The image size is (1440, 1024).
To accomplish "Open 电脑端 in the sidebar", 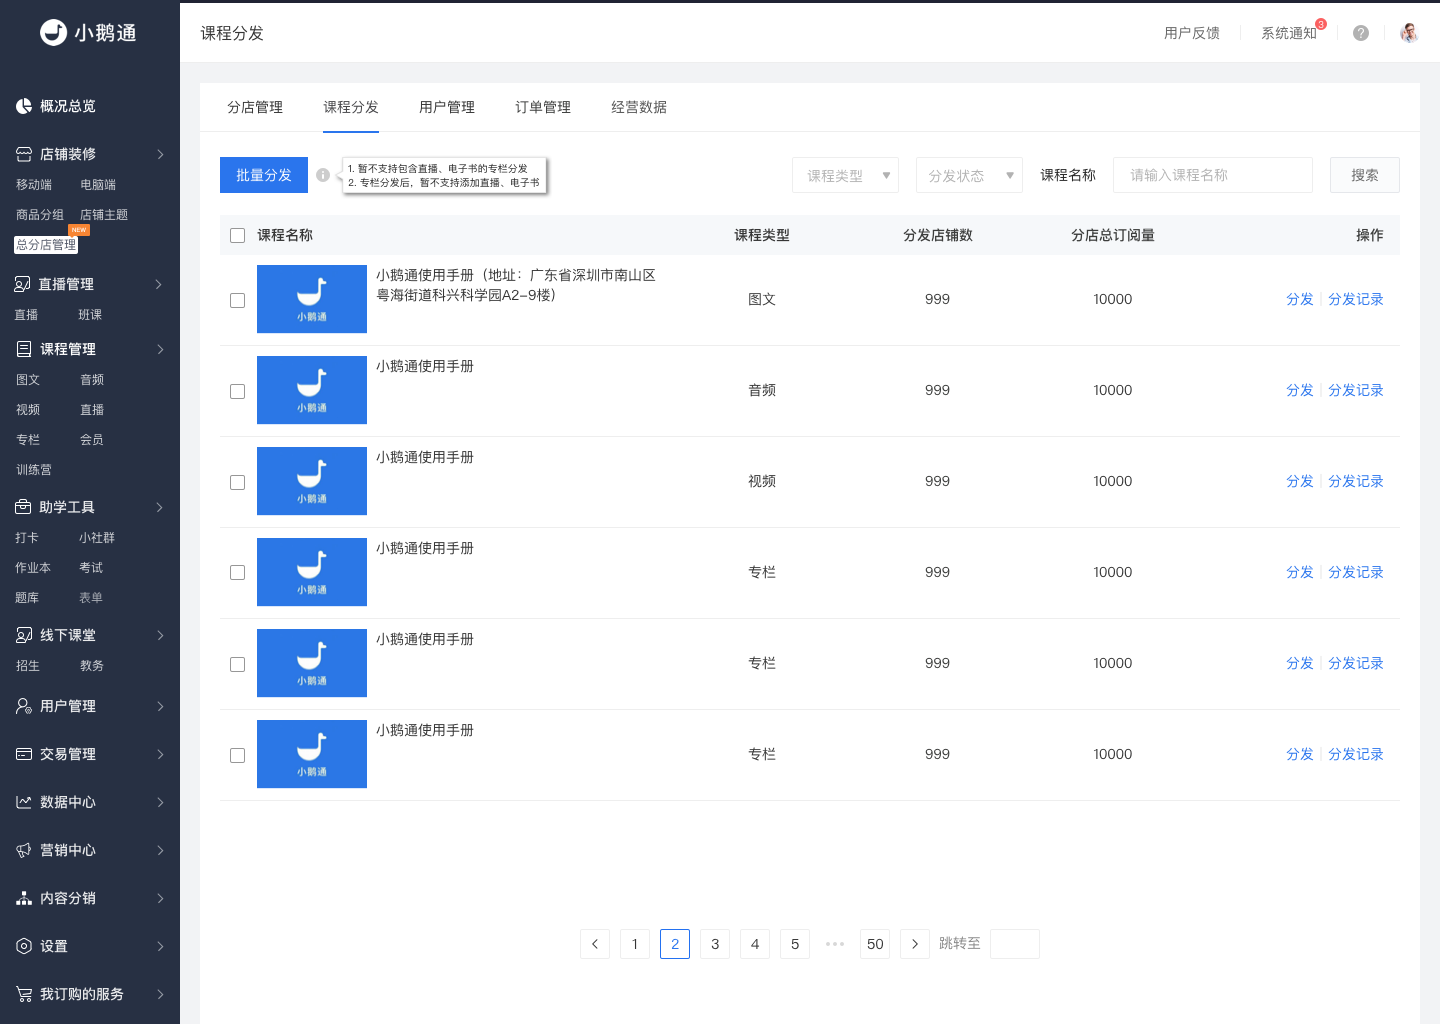I will tap(98, 185).
